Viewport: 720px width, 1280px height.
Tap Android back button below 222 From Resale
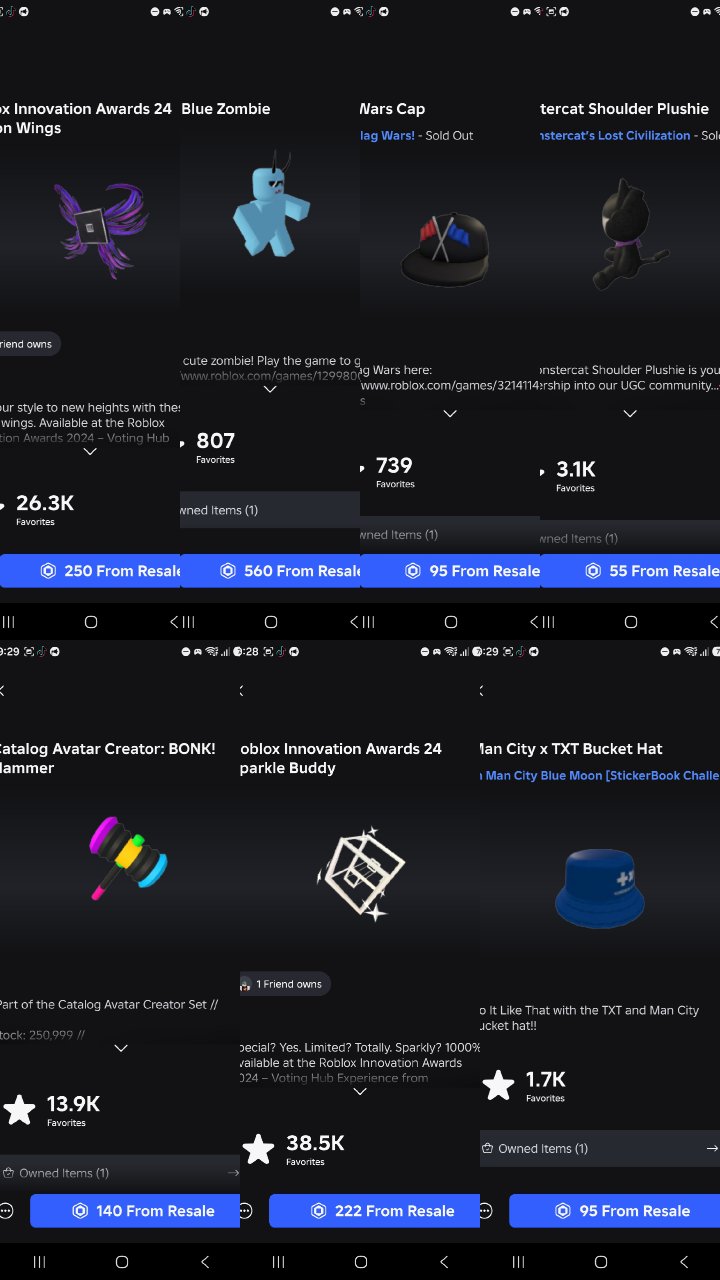tap(444, 1262)
